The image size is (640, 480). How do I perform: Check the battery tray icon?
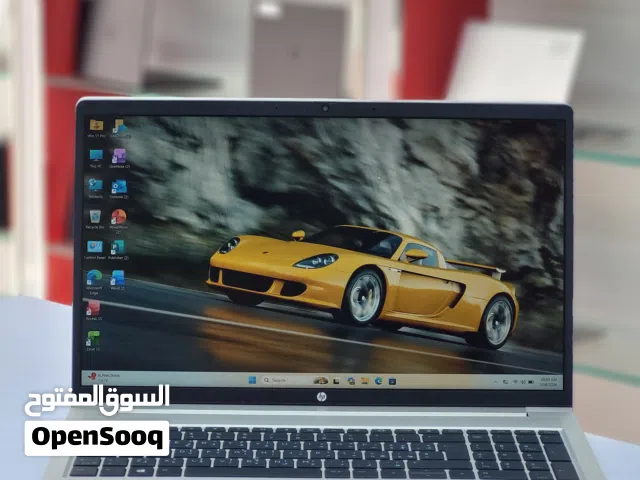point(531,382)
